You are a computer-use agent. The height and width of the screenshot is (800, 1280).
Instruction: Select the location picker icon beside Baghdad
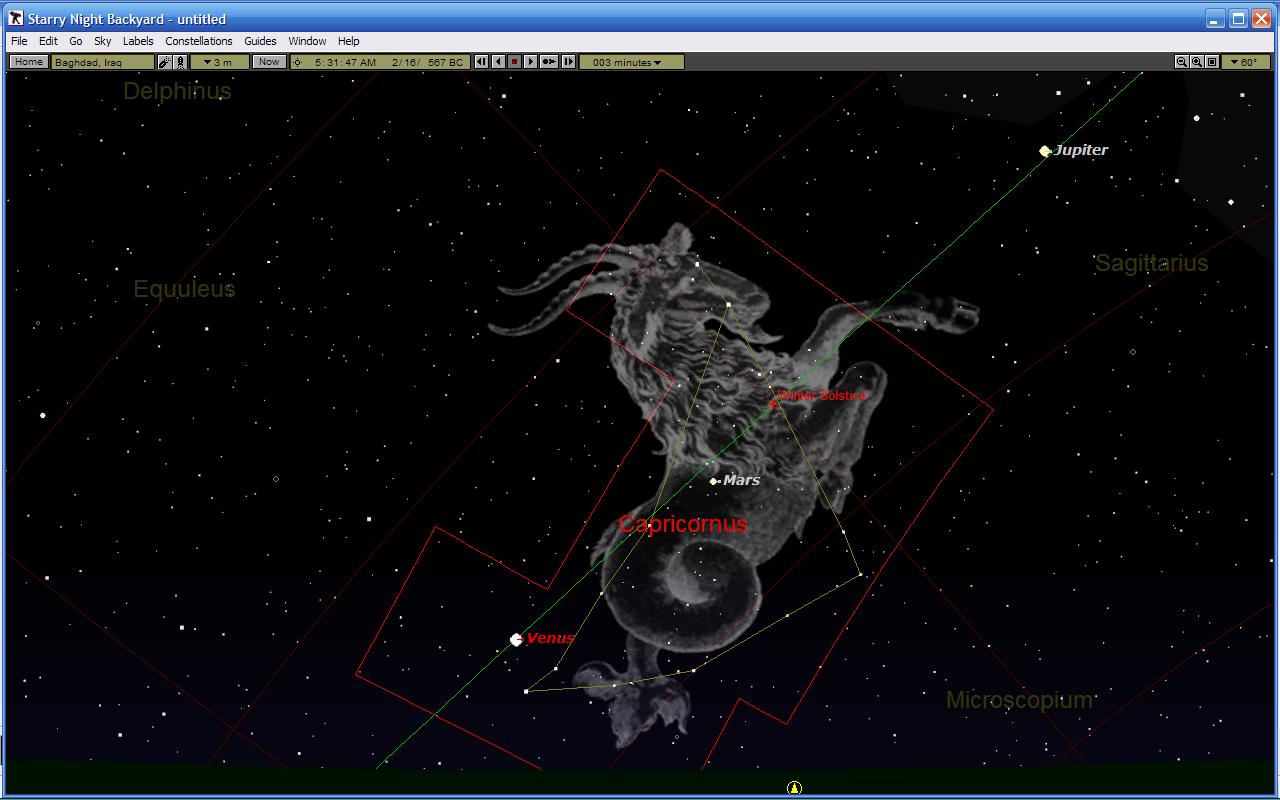click(165, 62)
